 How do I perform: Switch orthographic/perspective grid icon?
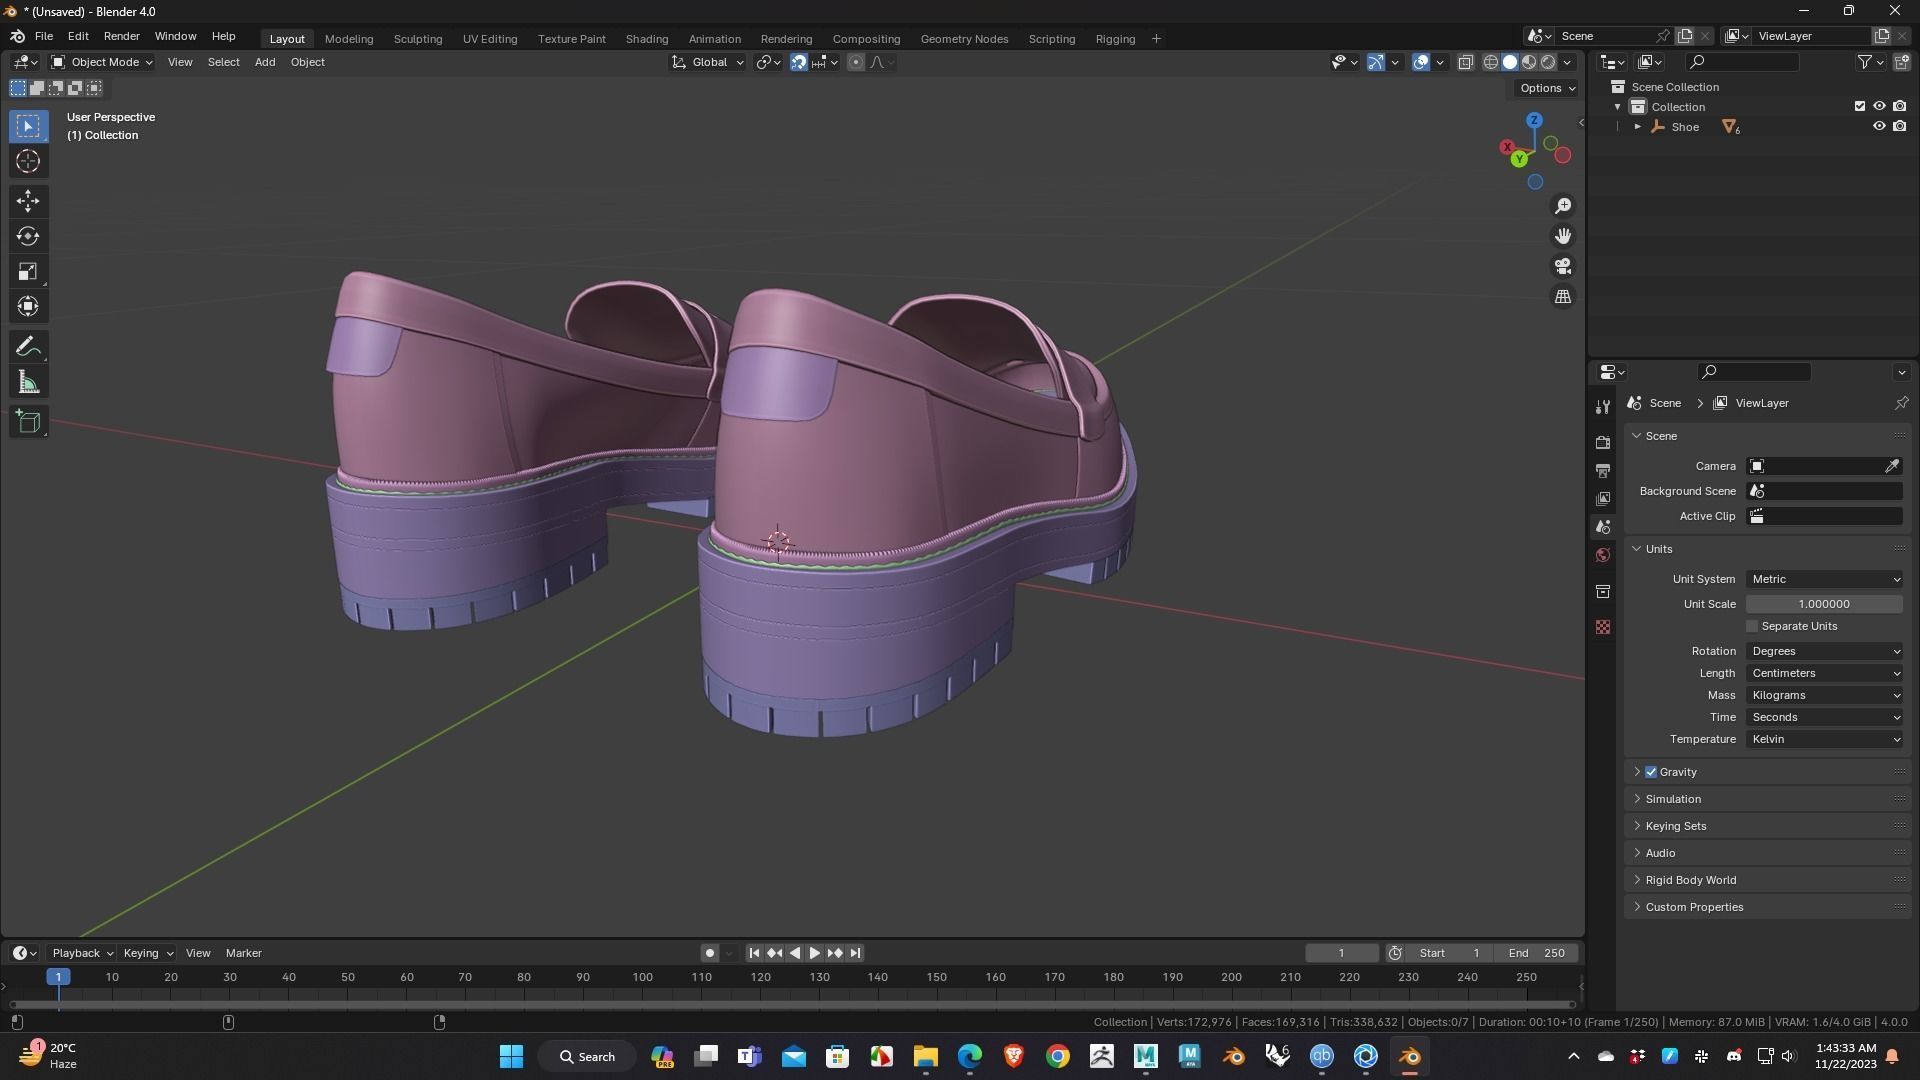click(1562, 297)
